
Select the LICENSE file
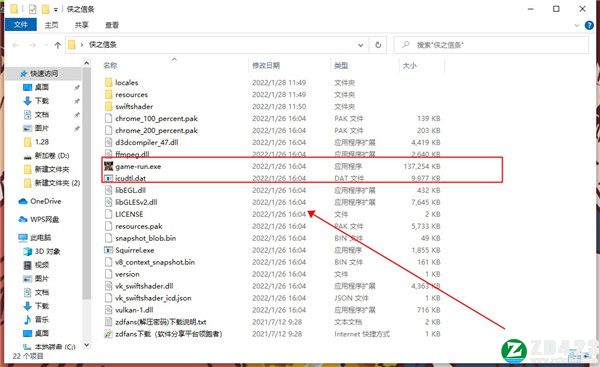129,214
